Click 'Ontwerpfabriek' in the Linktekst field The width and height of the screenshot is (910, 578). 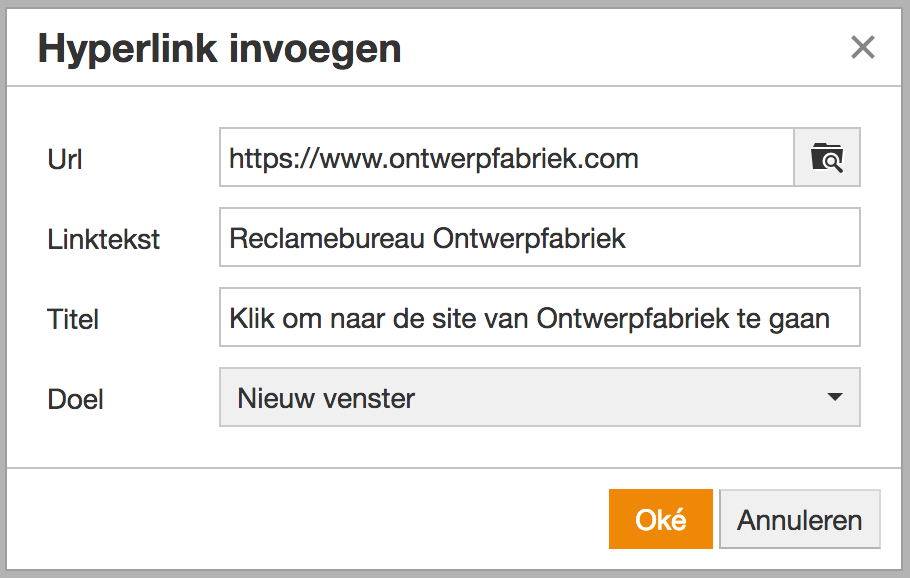[x=529, y=238]
